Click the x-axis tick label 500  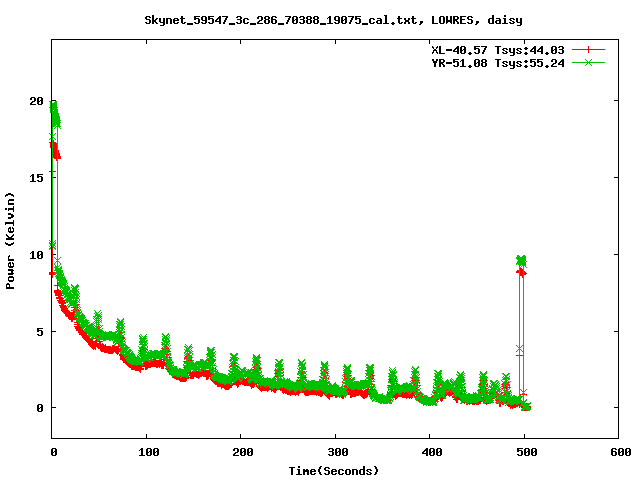[x=527, y=452]
